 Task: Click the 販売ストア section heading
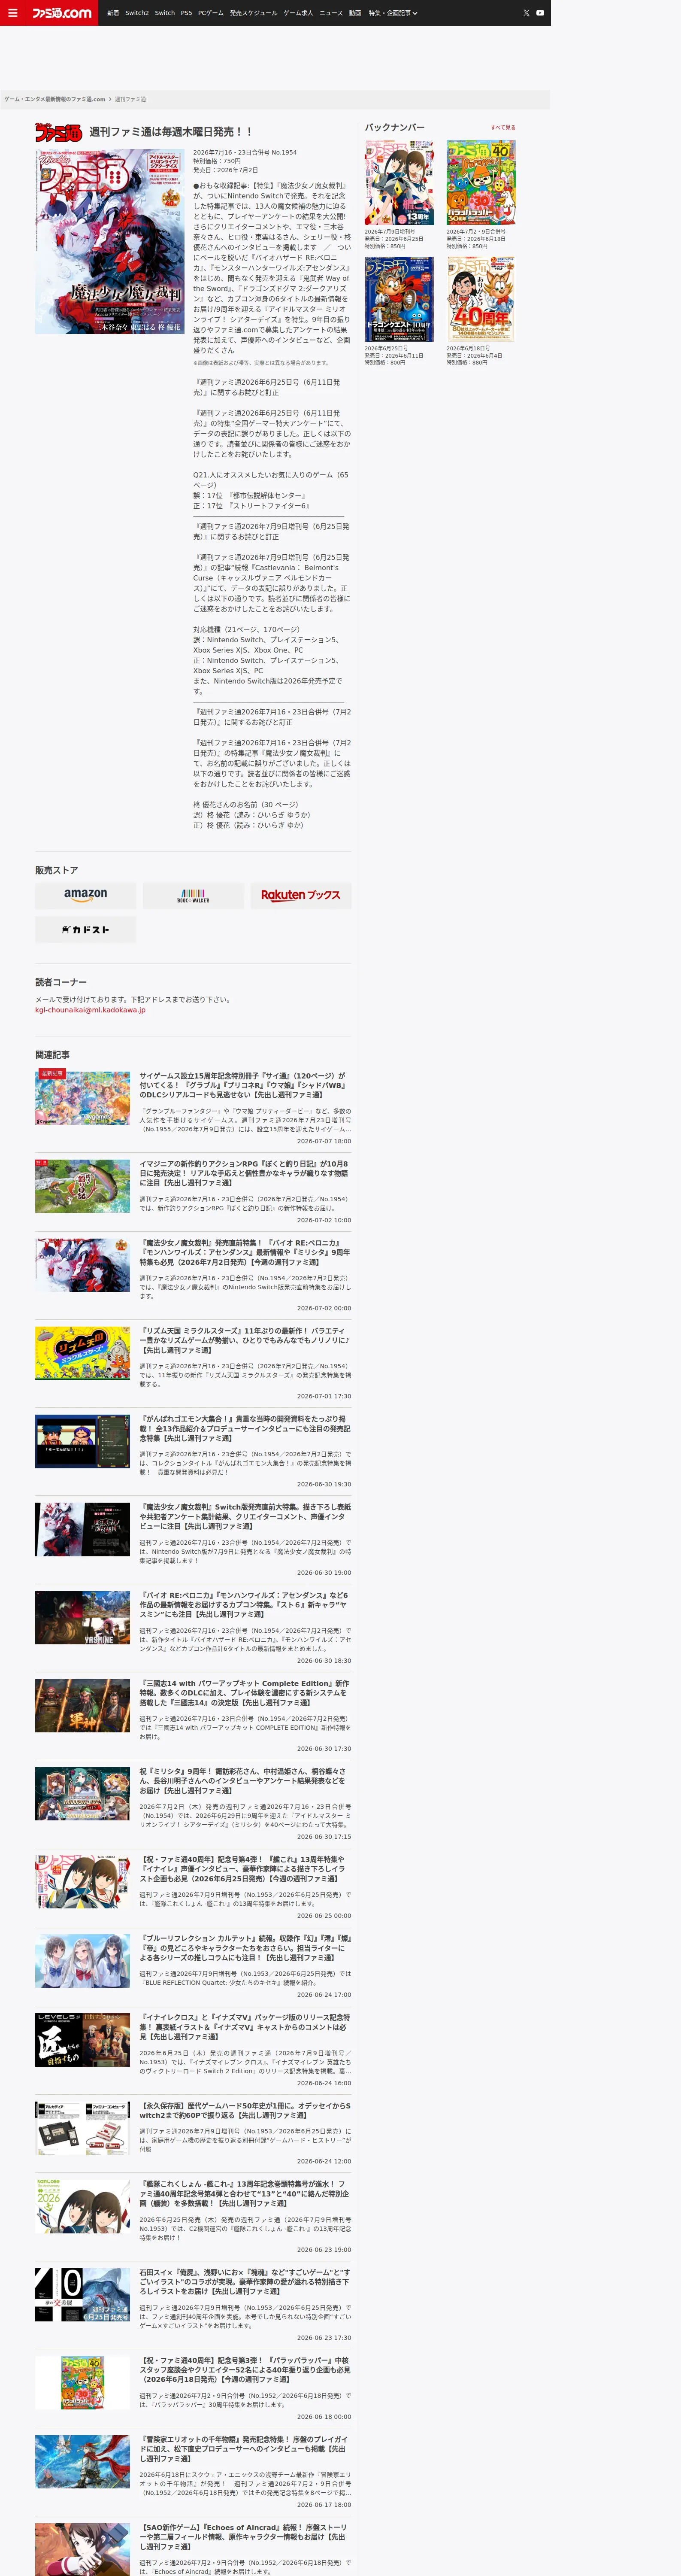pyautogui.click(x=56, y=870)
